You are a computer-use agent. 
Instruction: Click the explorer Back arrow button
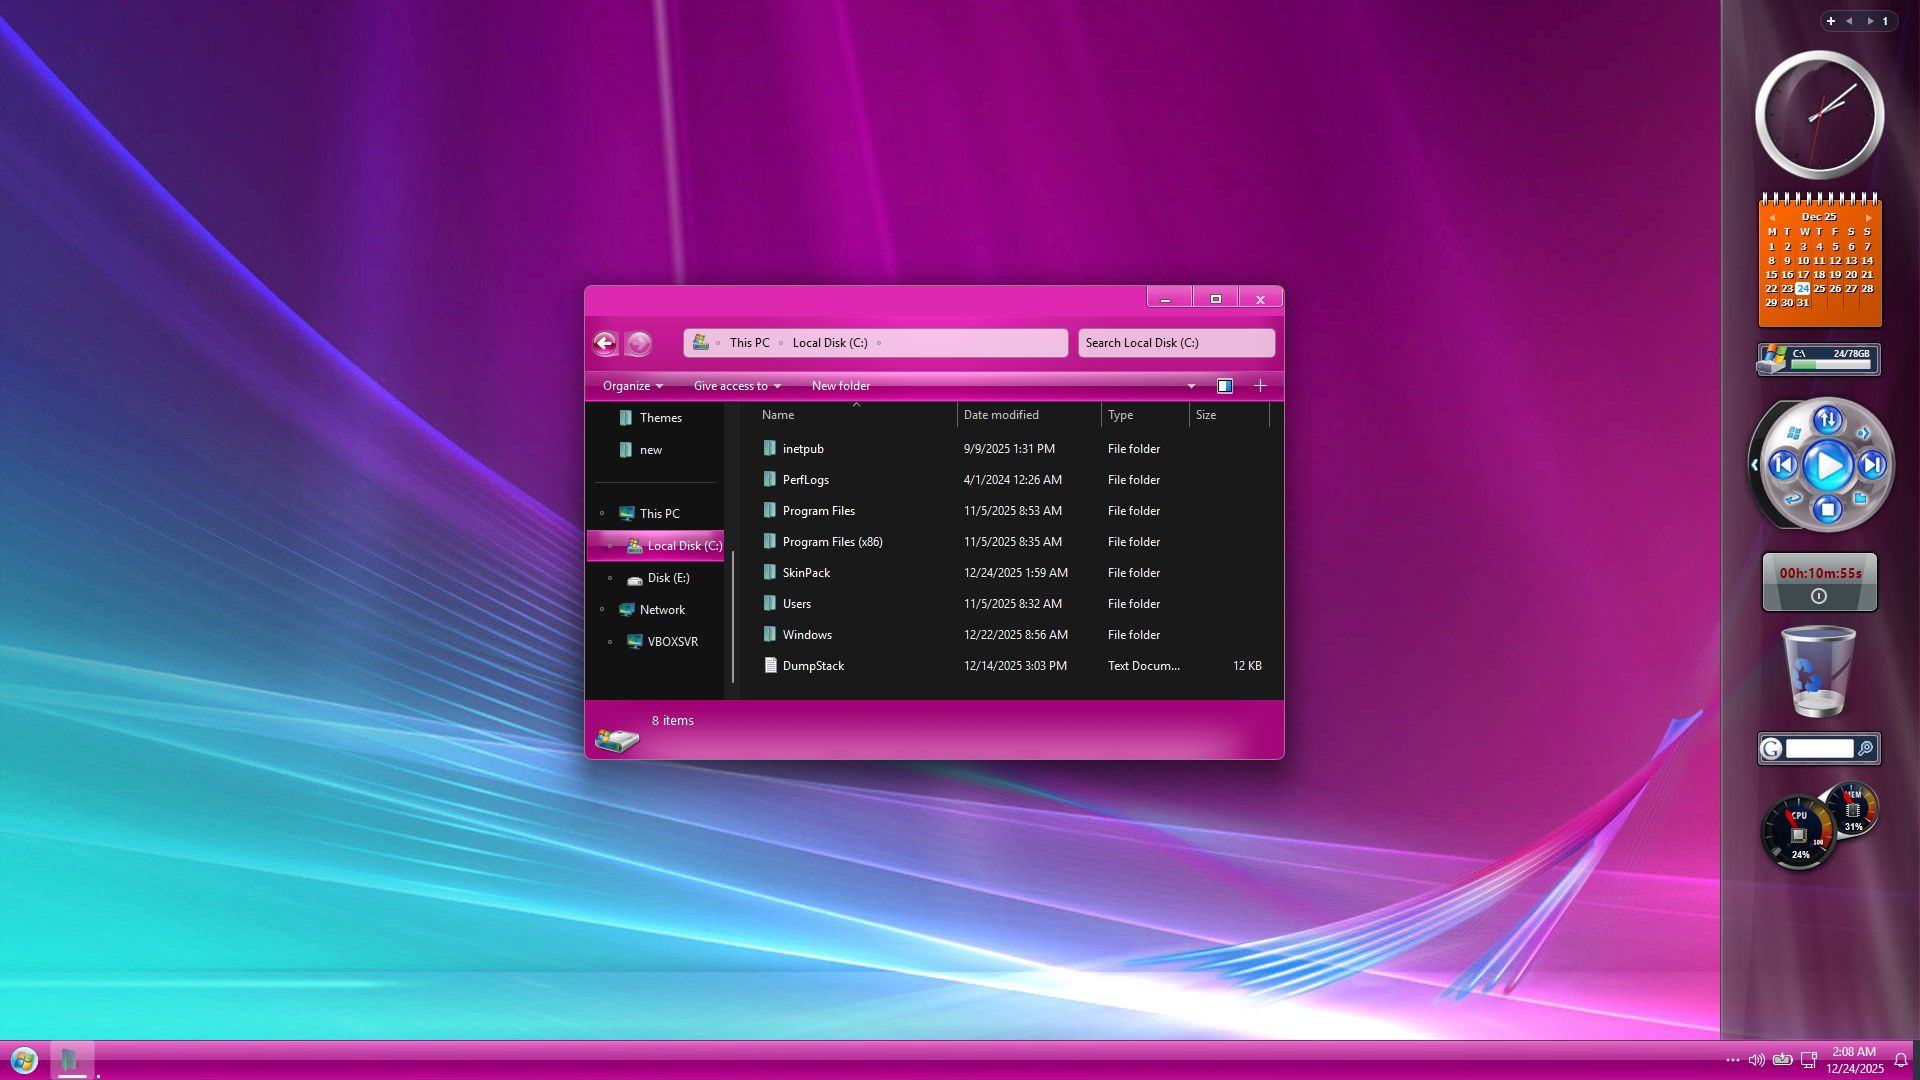coord(605,344)
